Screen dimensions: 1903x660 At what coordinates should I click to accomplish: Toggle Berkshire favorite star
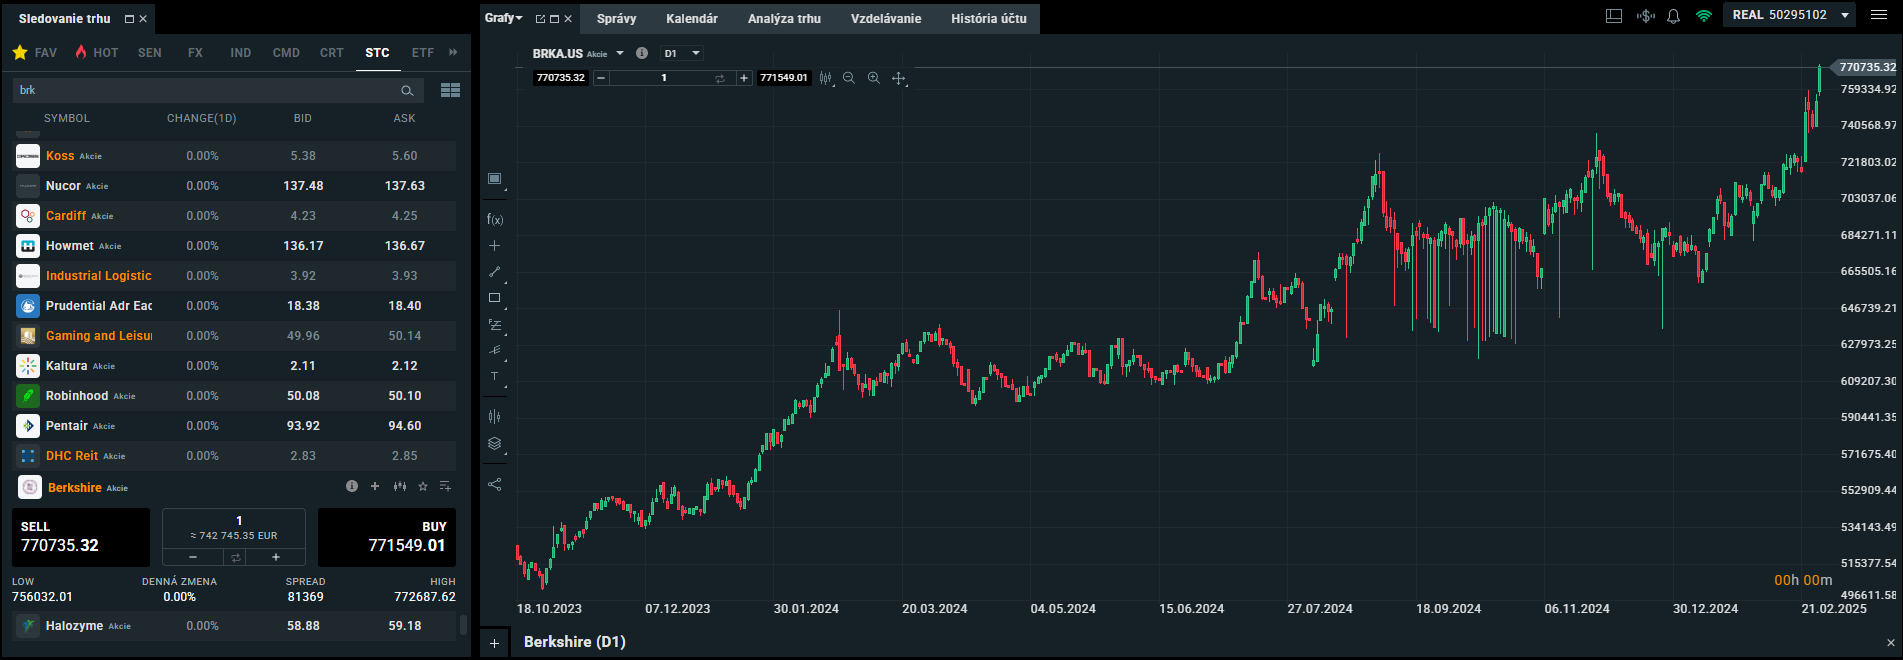pos(423,487)
